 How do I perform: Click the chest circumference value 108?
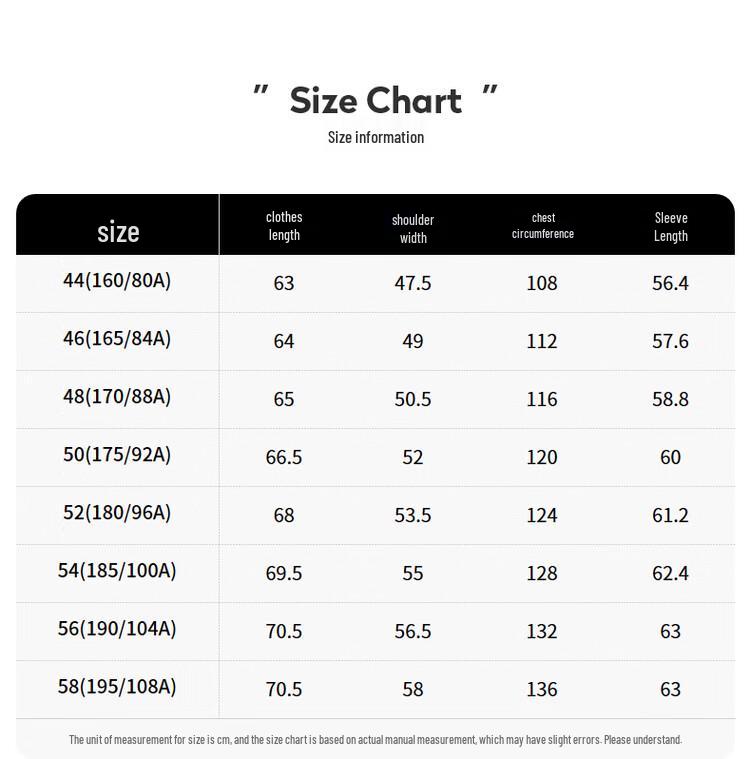click(x=542, y=283)
